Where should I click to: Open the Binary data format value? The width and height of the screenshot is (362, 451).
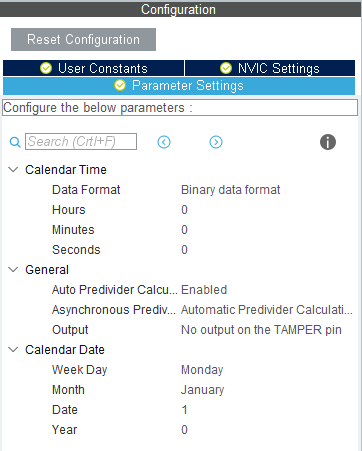coord(230,190)
